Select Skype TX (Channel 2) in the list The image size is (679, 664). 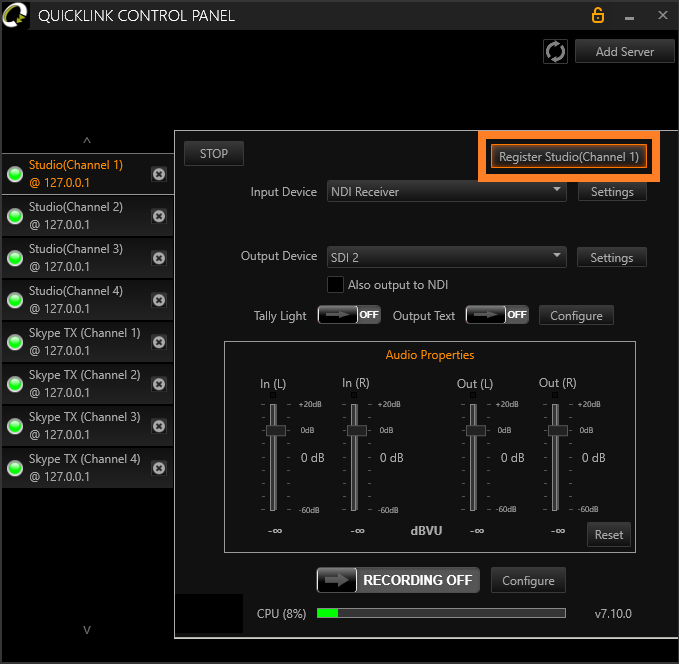coord(87,384)
